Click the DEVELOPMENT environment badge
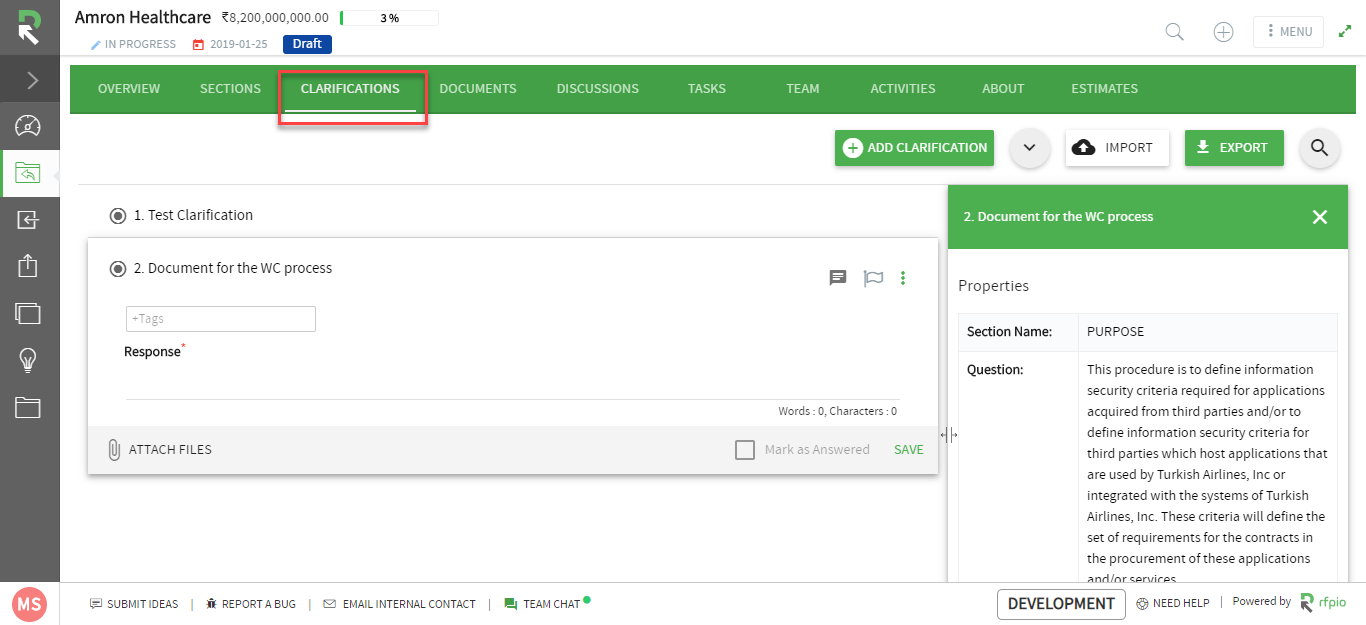This screenshot has height=625, width=1366. (x=1061, y=604)
